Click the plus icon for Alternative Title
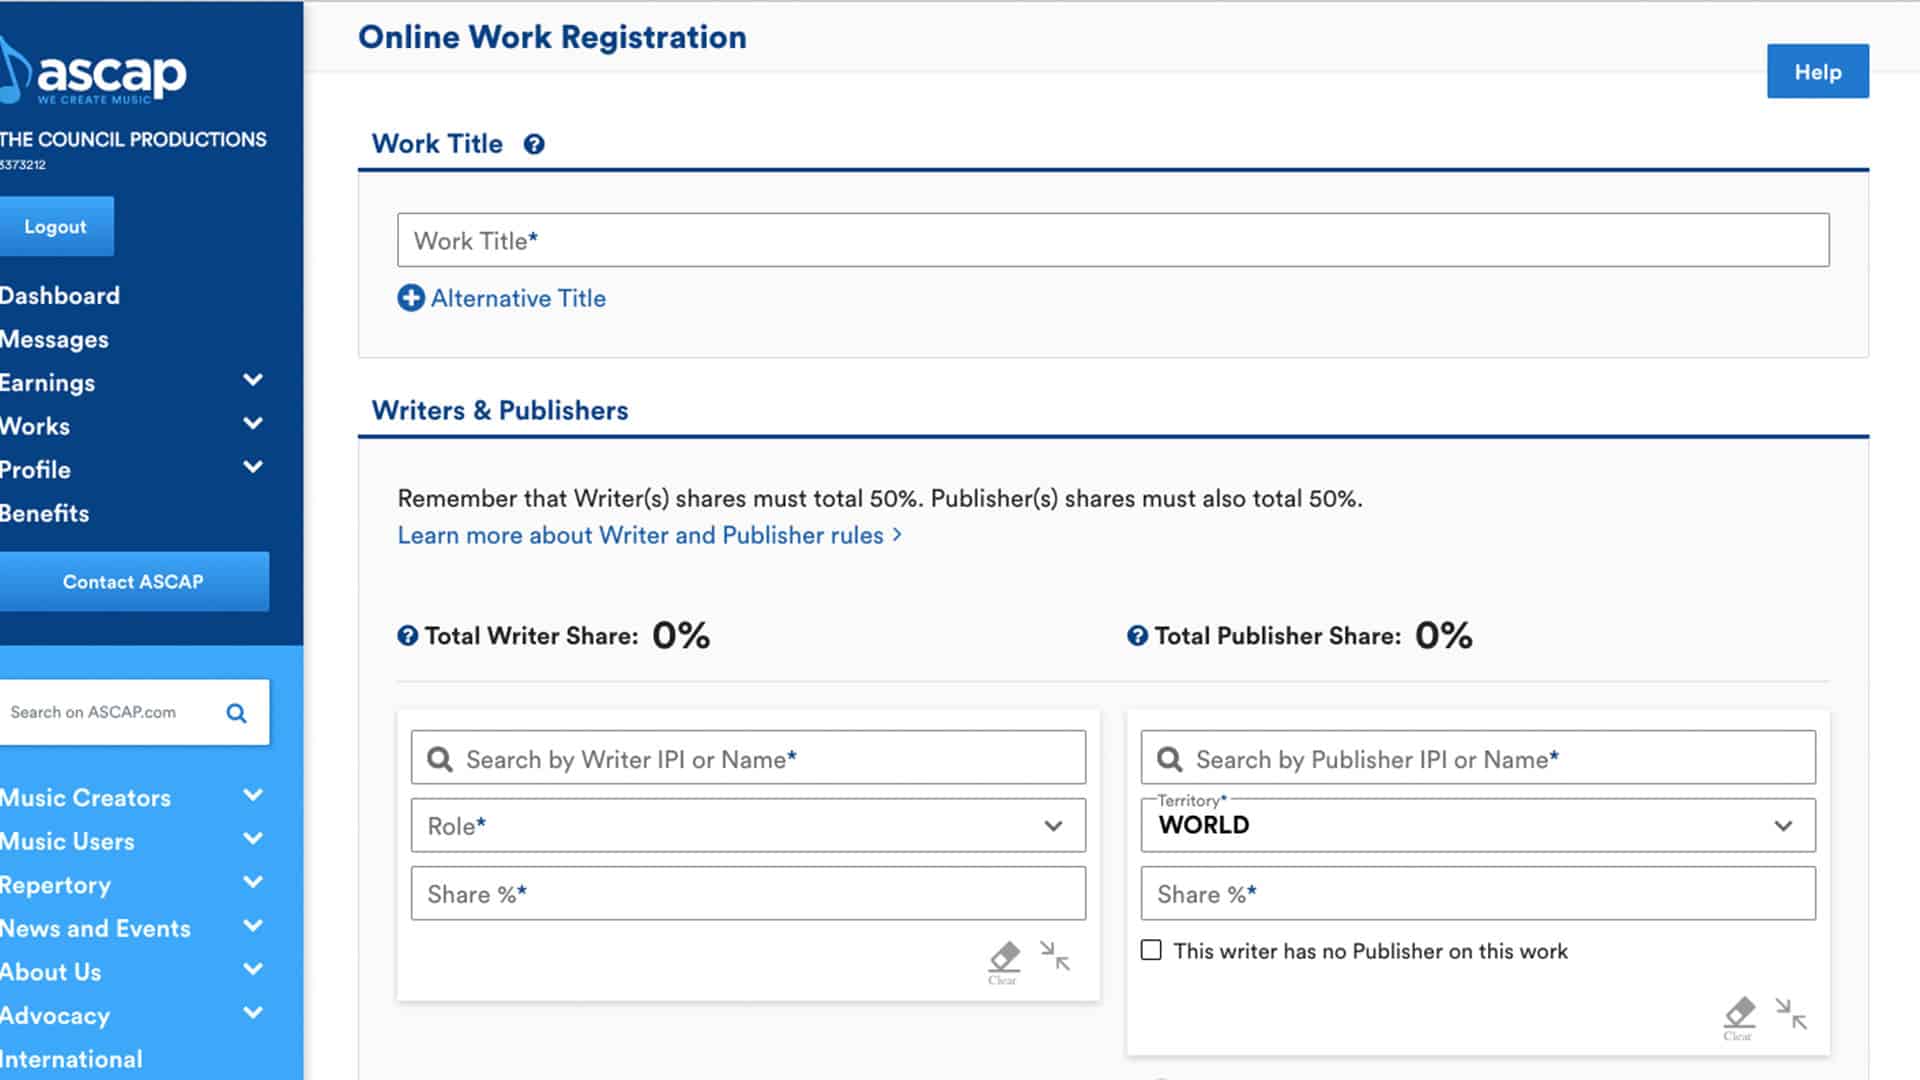The image size is (1920, 1080). pyautogui.click(x=411, y=298)
